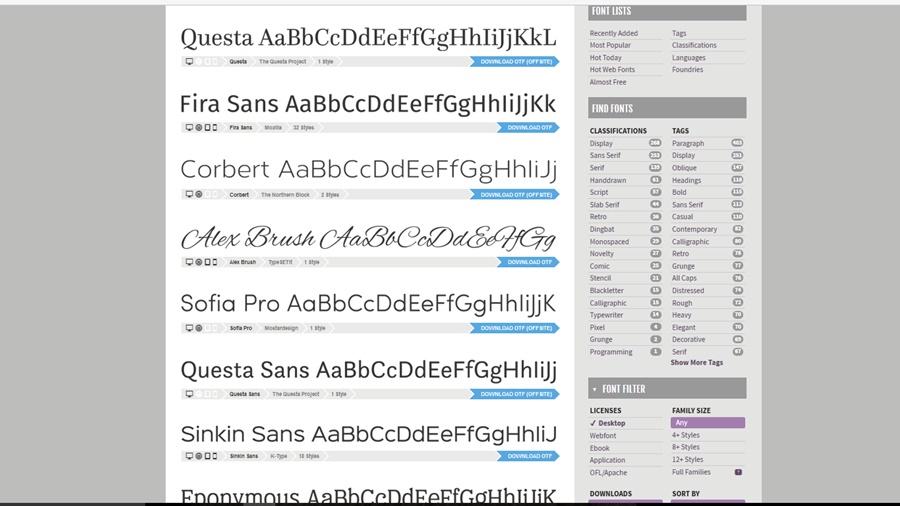Download Questa OTF off site
Viewport: 900px width, 506px height.
point(514,61)
